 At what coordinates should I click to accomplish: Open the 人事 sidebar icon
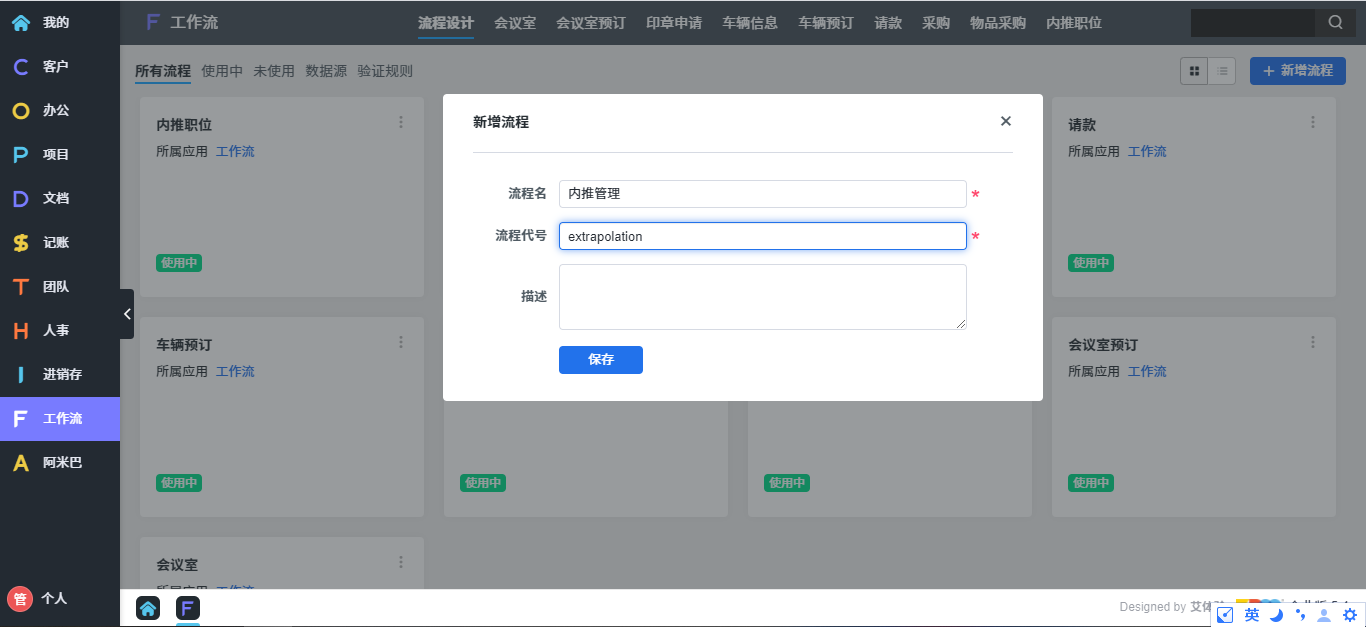[20, 331]
